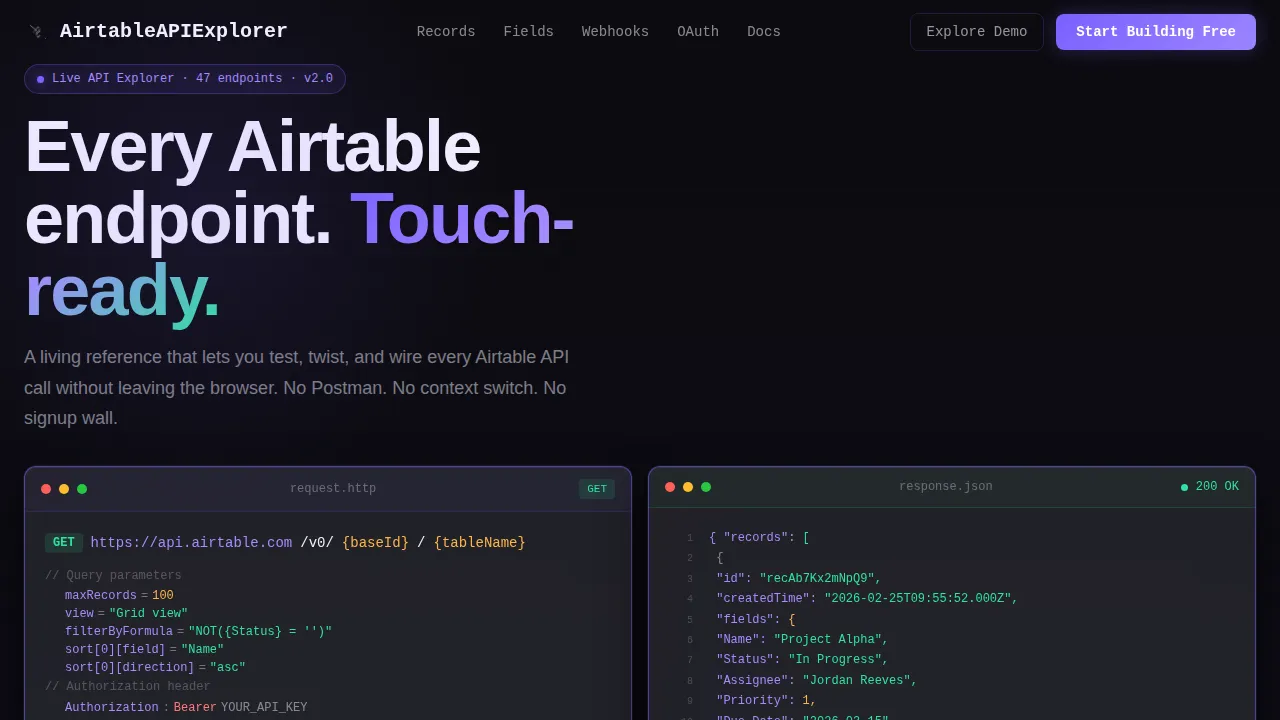Click the maxRecords value 100
Image resolution: width=1280 pixels, height=720 pixels.
point(163,596)
